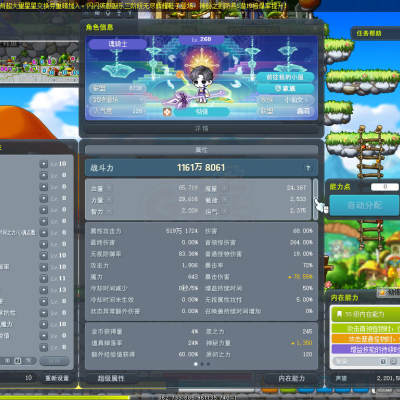Click the bookmark icon in 内在能力 preset bar
Image resolution: width=400 pixels, height=400 pixels.
coord(339,314)
